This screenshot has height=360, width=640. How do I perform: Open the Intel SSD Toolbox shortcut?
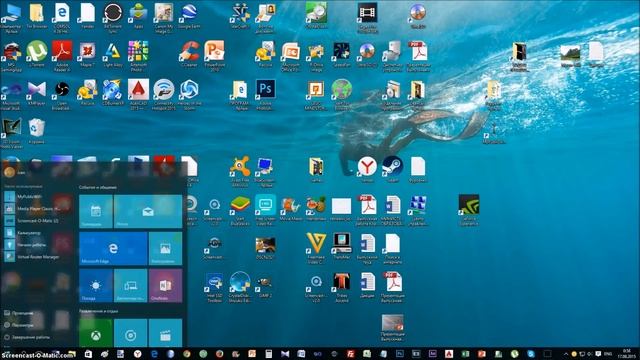coord(214,288)
